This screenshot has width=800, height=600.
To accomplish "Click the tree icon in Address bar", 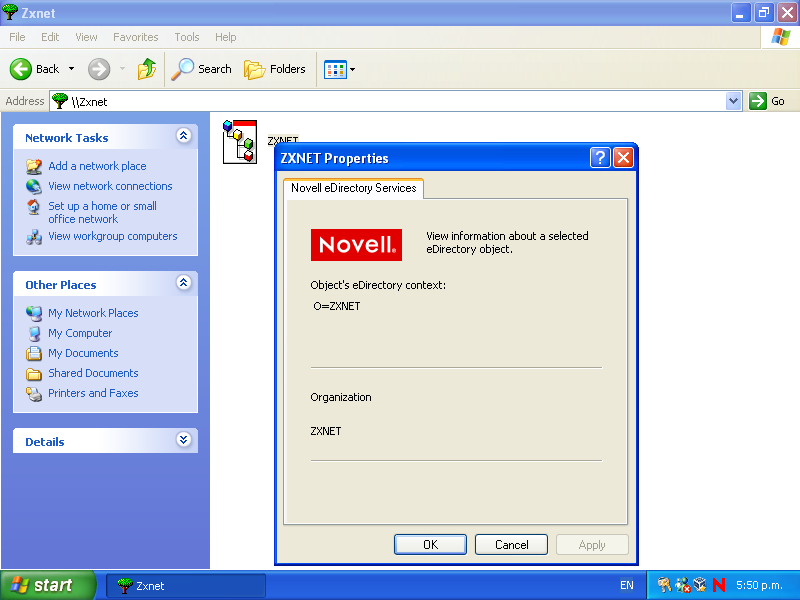I will click(60, 101).
